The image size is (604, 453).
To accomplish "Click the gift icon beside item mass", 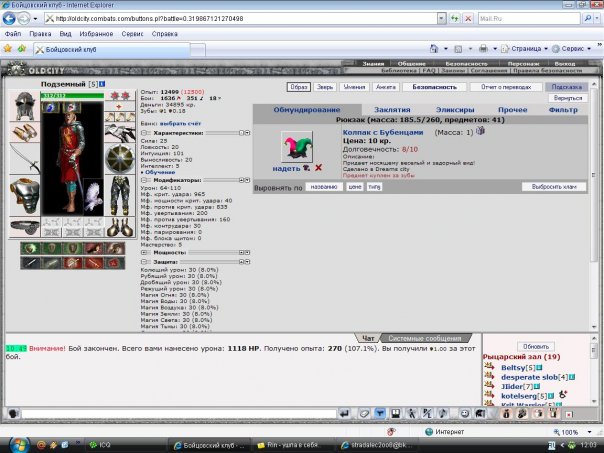I will (480, 131).
